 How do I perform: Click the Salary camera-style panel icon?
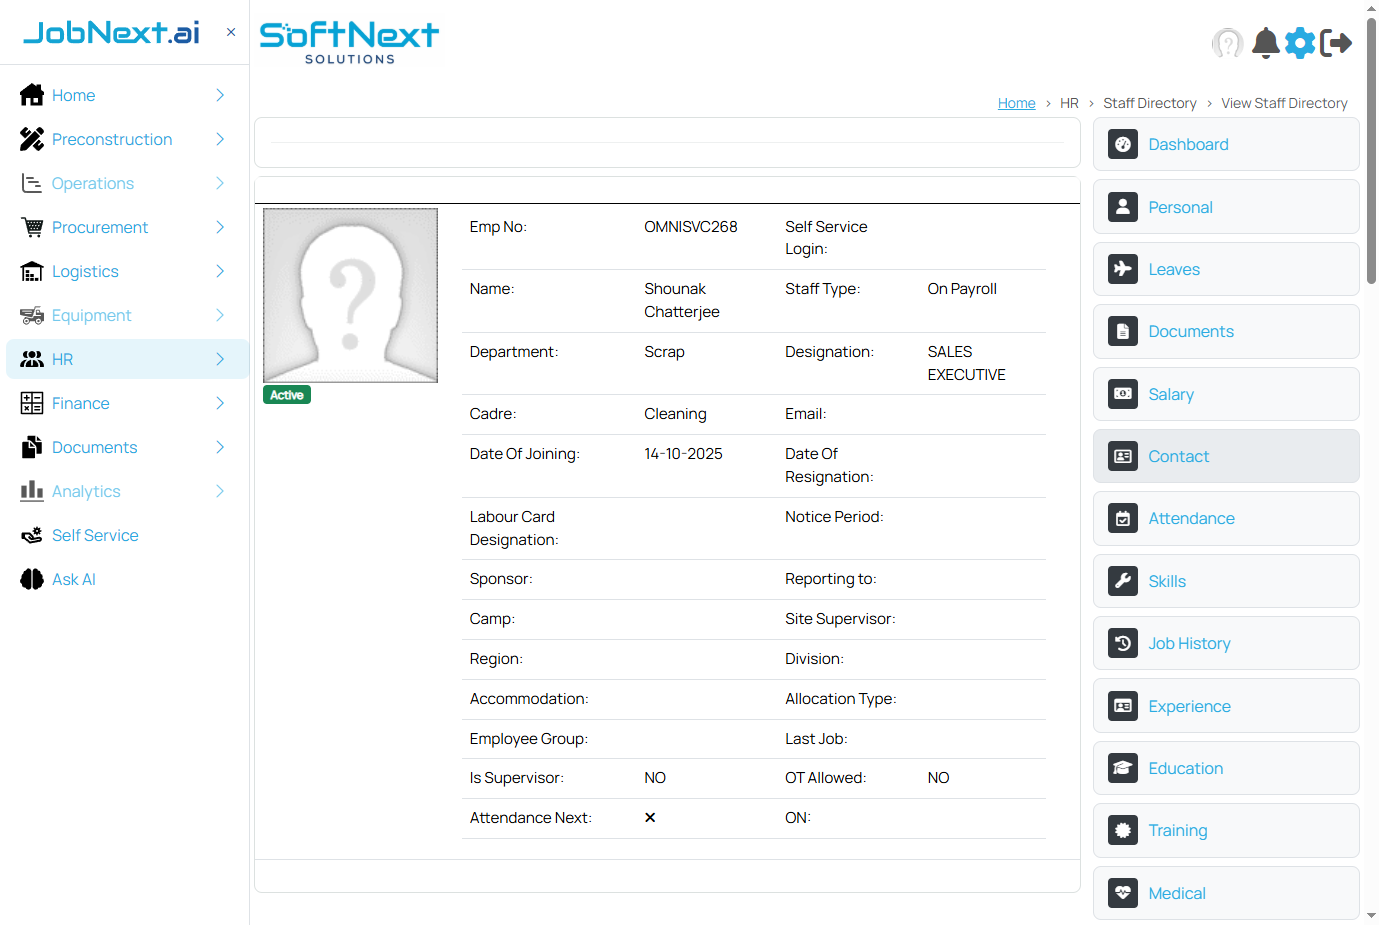coord(1122,393)
